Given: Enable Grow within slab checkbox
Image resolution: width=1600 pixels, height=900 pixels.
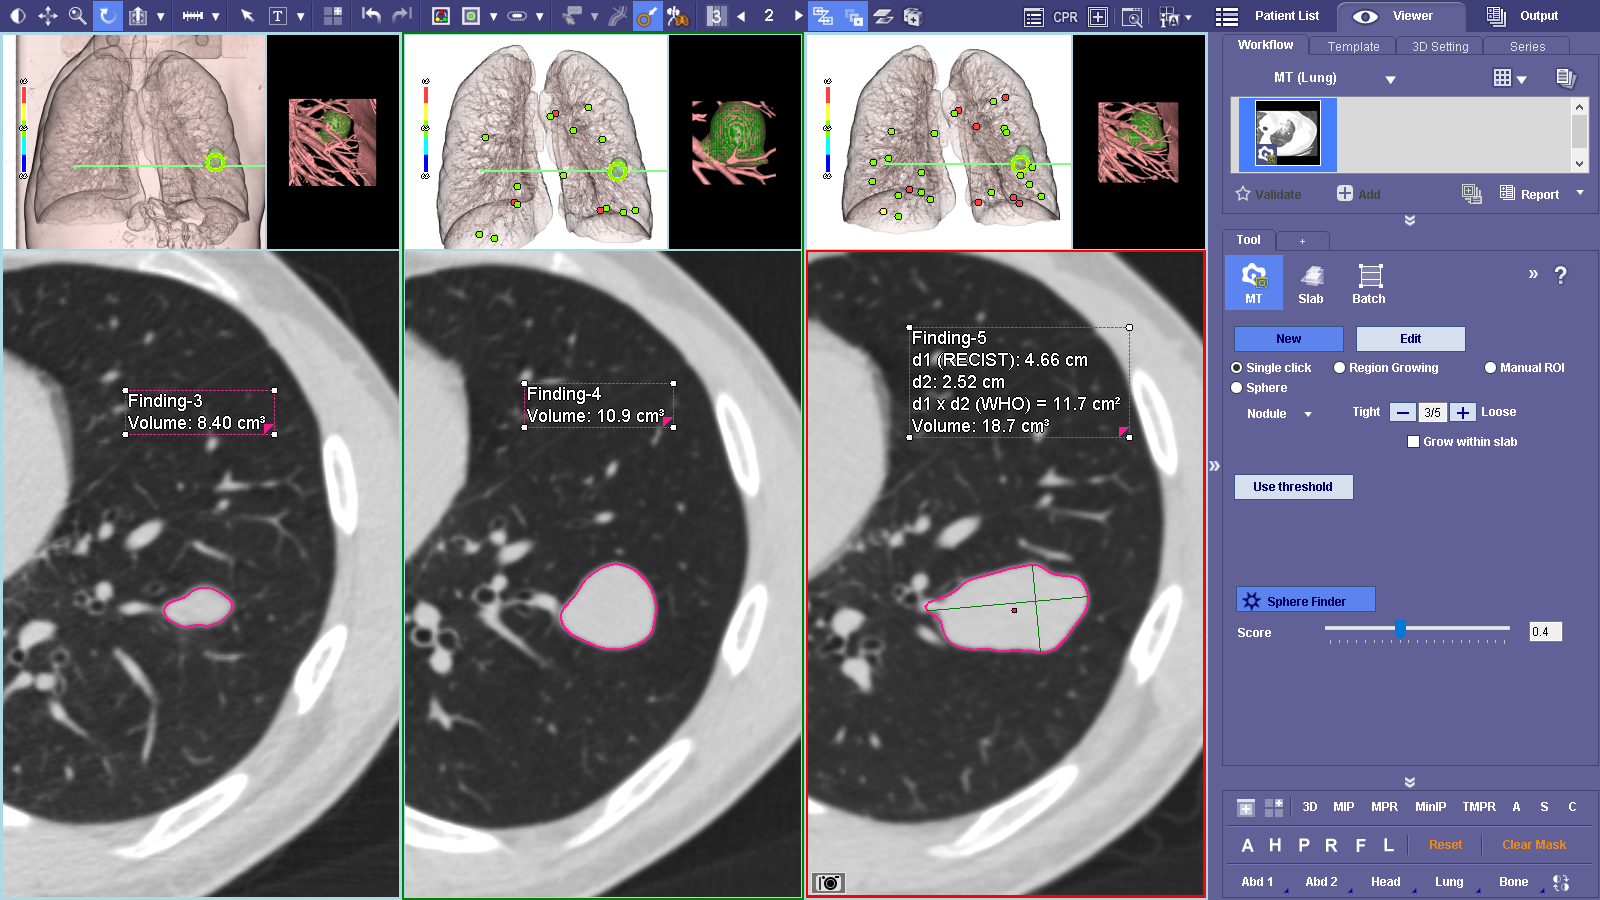Looking at the screenshot, I should coord(1413,442).
